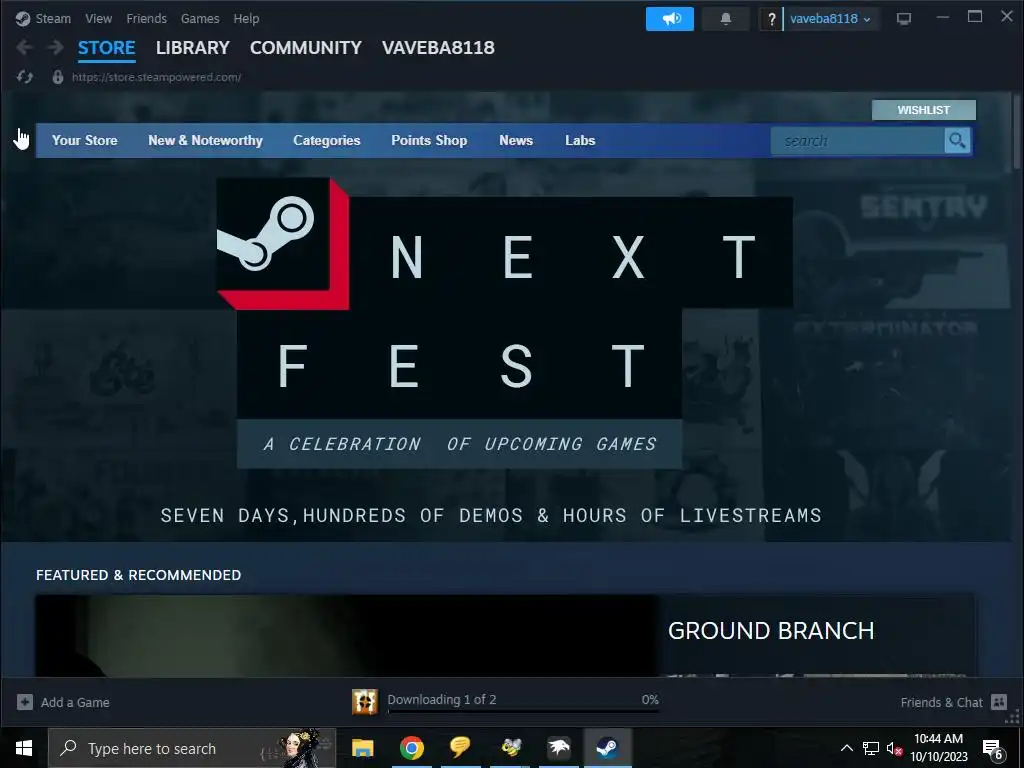Open the Your Store dropdown
Image resolution: width=1024 pixels, height=768 pixels.
click(x=85, y=140)
